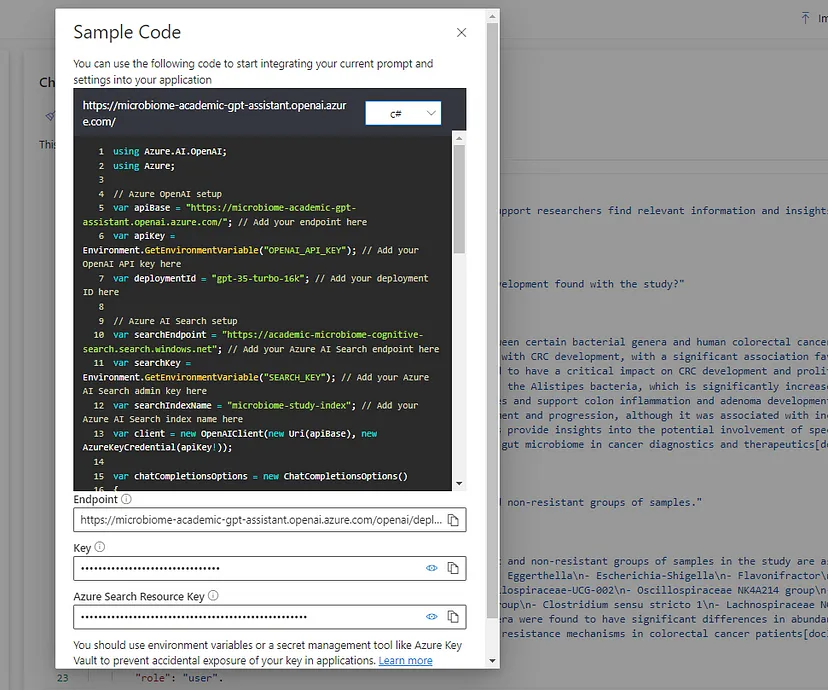Close the Sample Code dialog
The height and width of the screenshot is (690, 828).
(461, 33)
